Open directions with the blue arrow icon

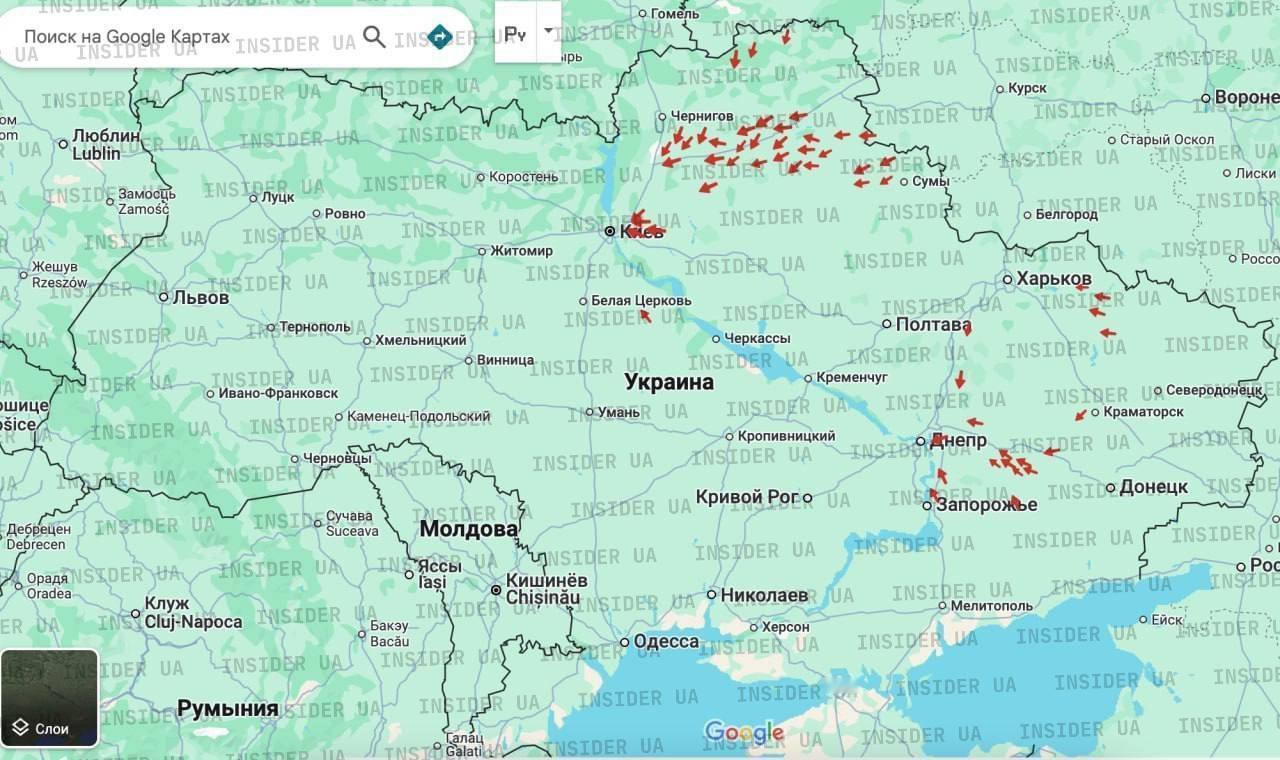pos(440,37)
